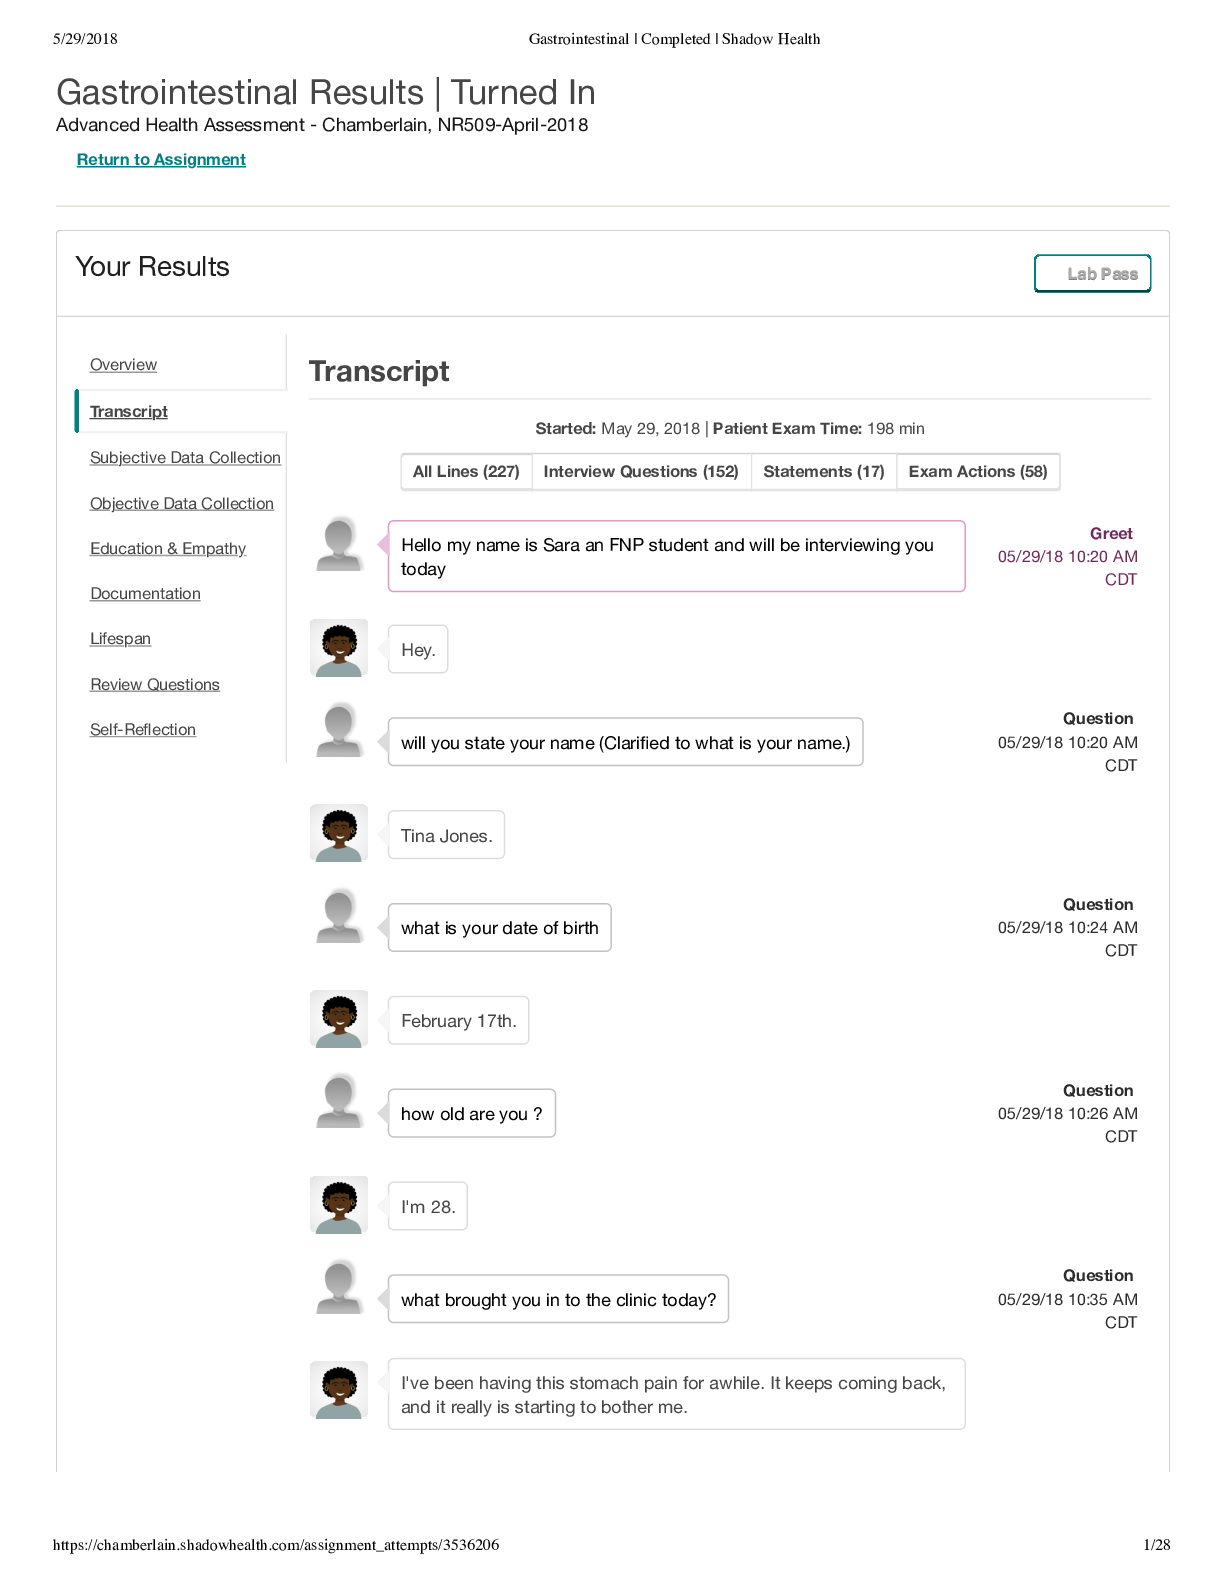Open the Self-Reflection section
This screenshot has width=1224, height=1584.
[143, 730]
